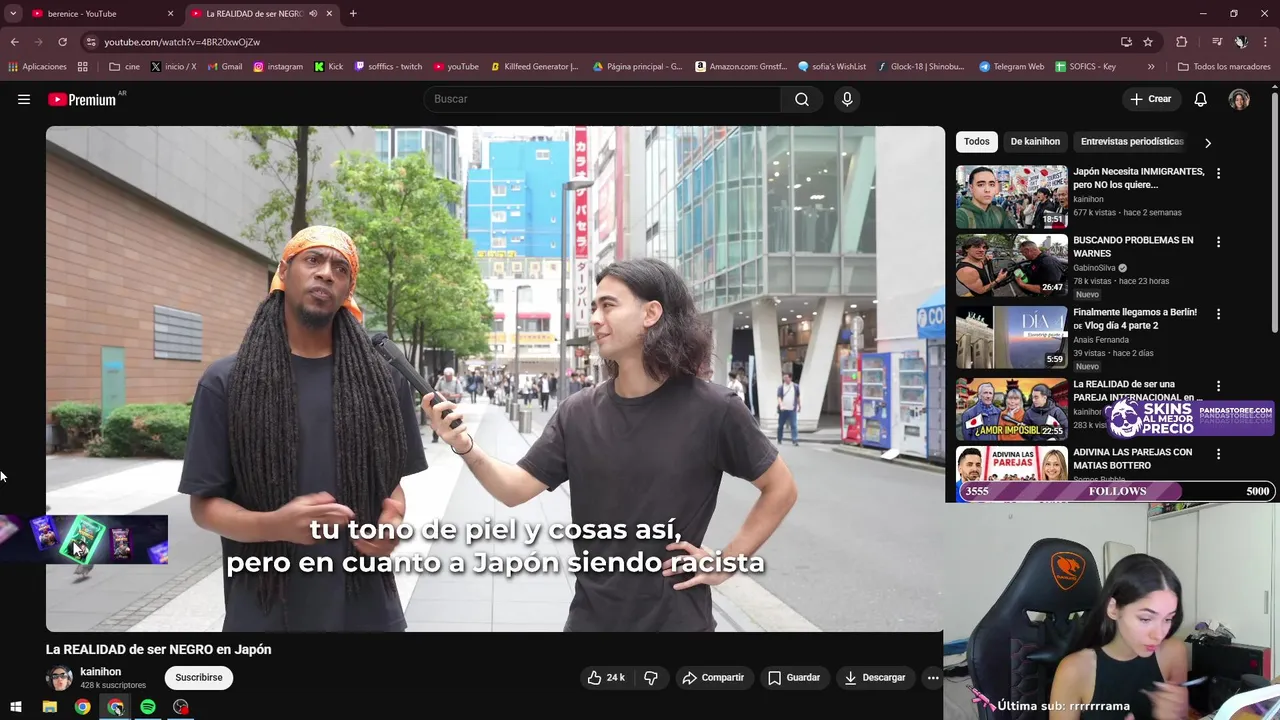Open the Kick bookmark
This screenshot has height=720, width=1280.
[x=328, y=67]
